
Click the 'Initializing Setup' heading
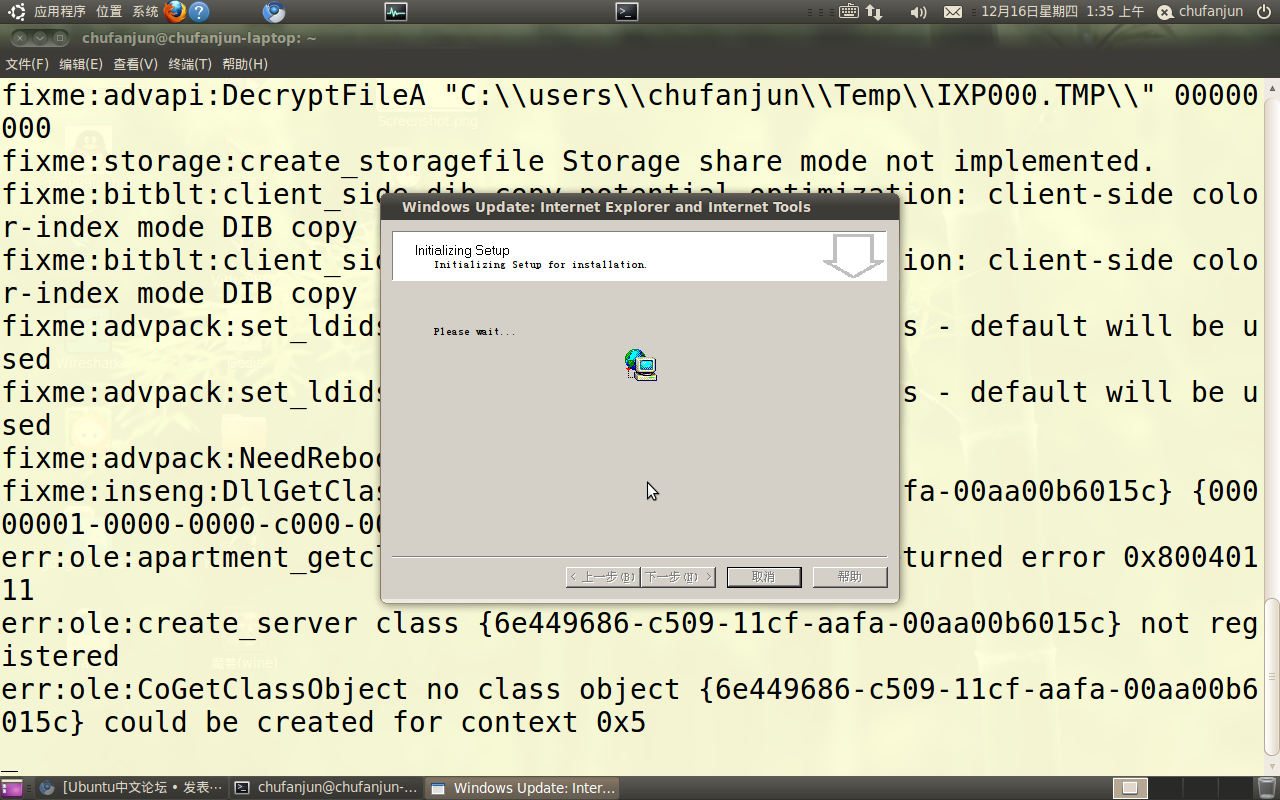(x=462, y=250)
